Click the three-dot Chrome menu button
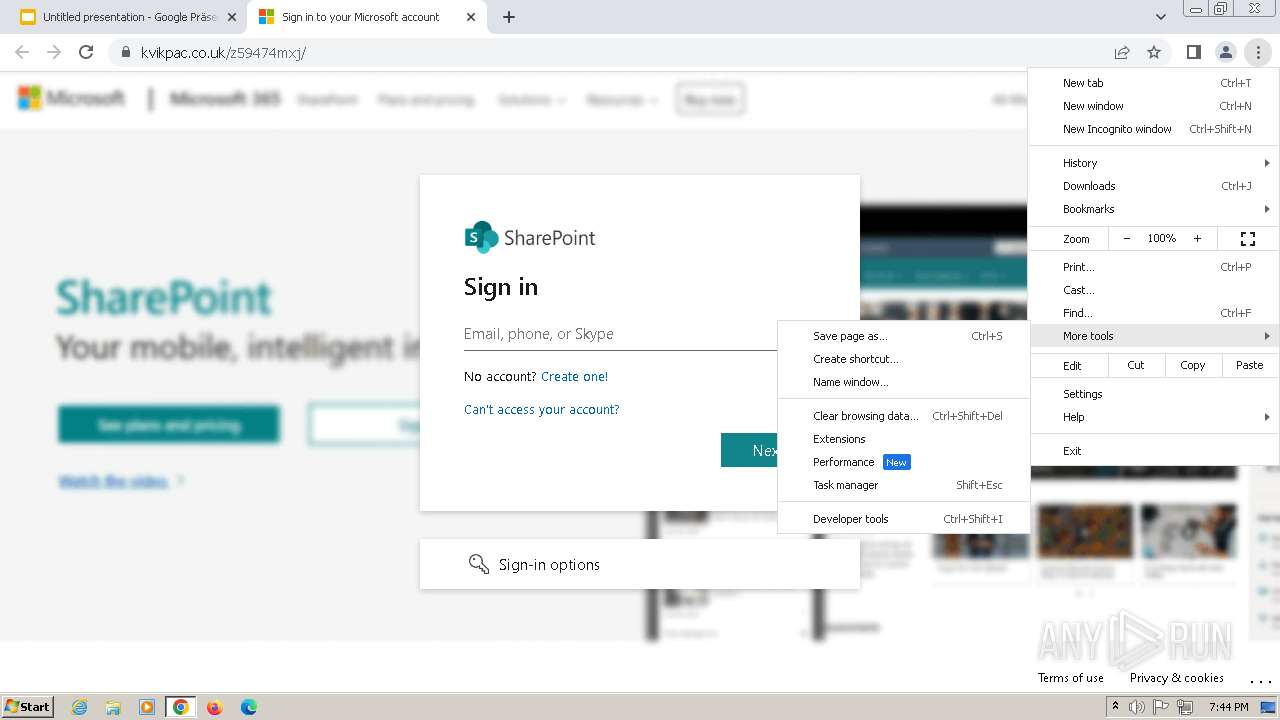Screen dimensions: 1280x720 coord(1257,52)
